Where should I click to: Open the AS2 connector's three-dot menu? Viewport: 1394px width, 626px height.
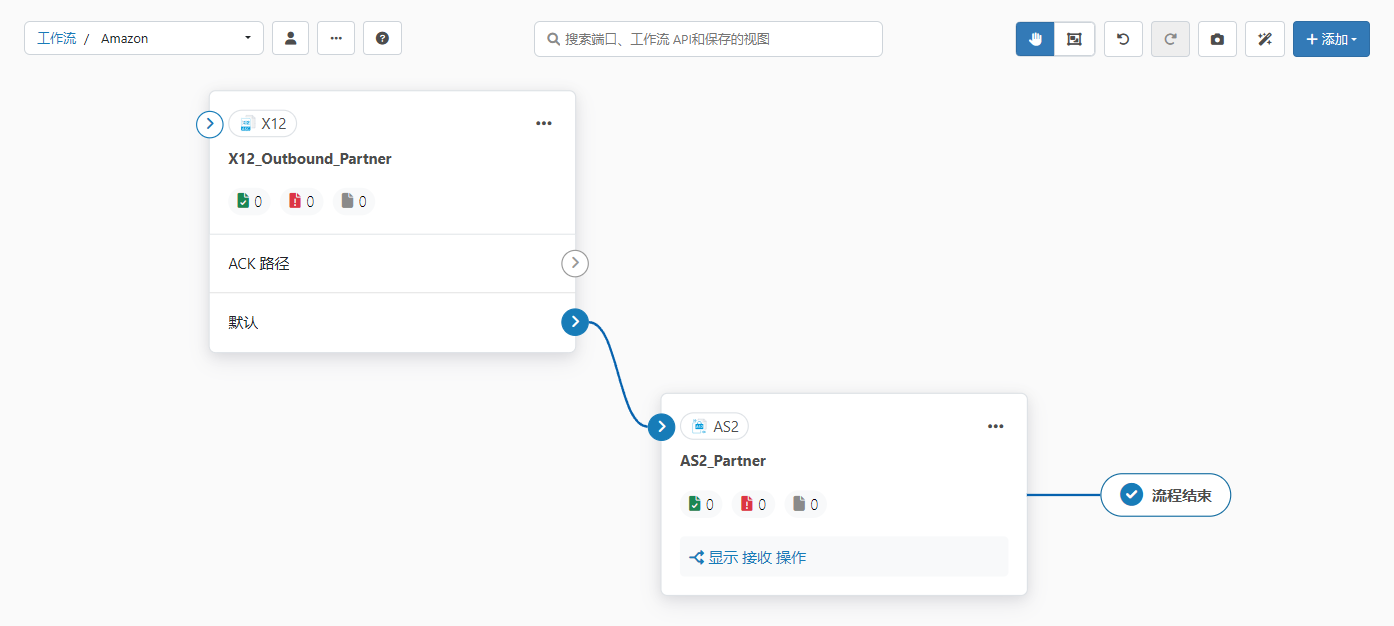[x=995, y=426]
